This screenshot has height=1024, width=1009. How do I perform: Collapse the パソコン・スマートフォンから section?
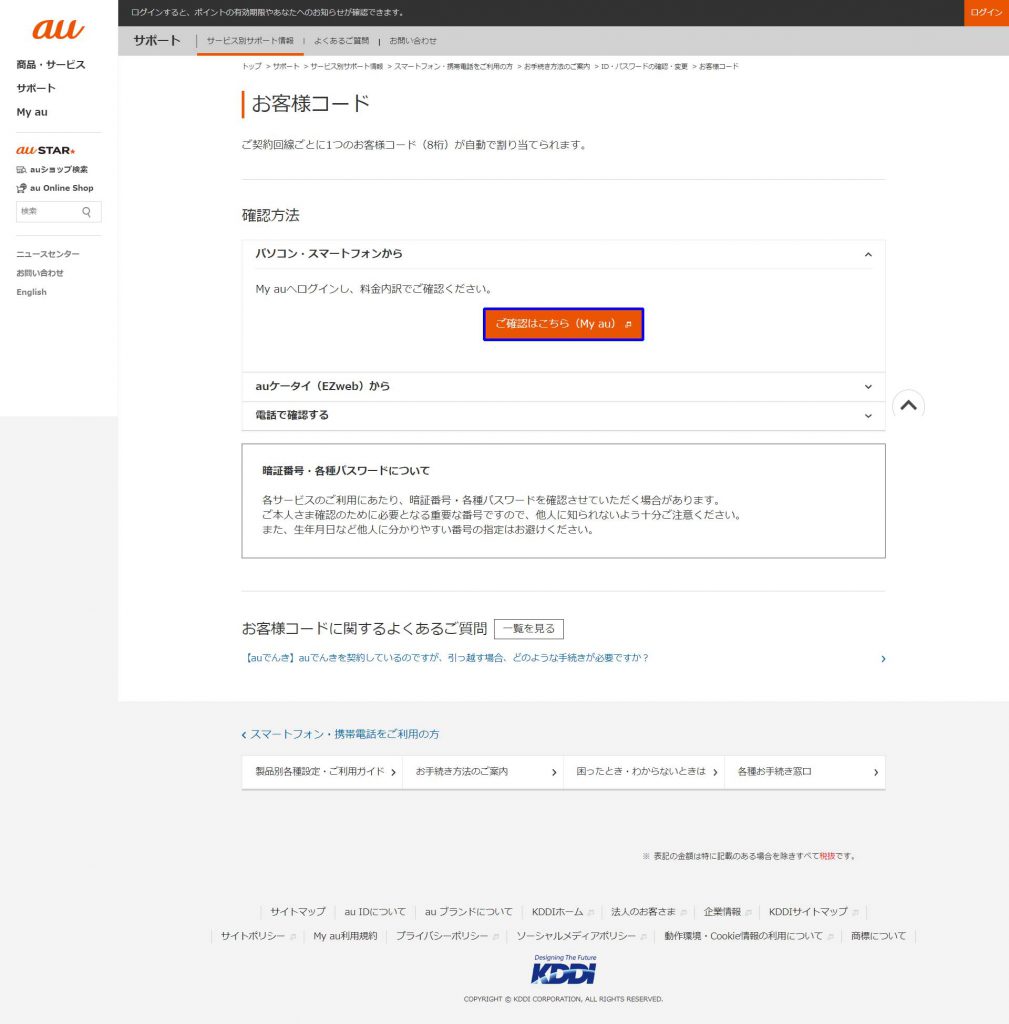(x=563, y=254)
